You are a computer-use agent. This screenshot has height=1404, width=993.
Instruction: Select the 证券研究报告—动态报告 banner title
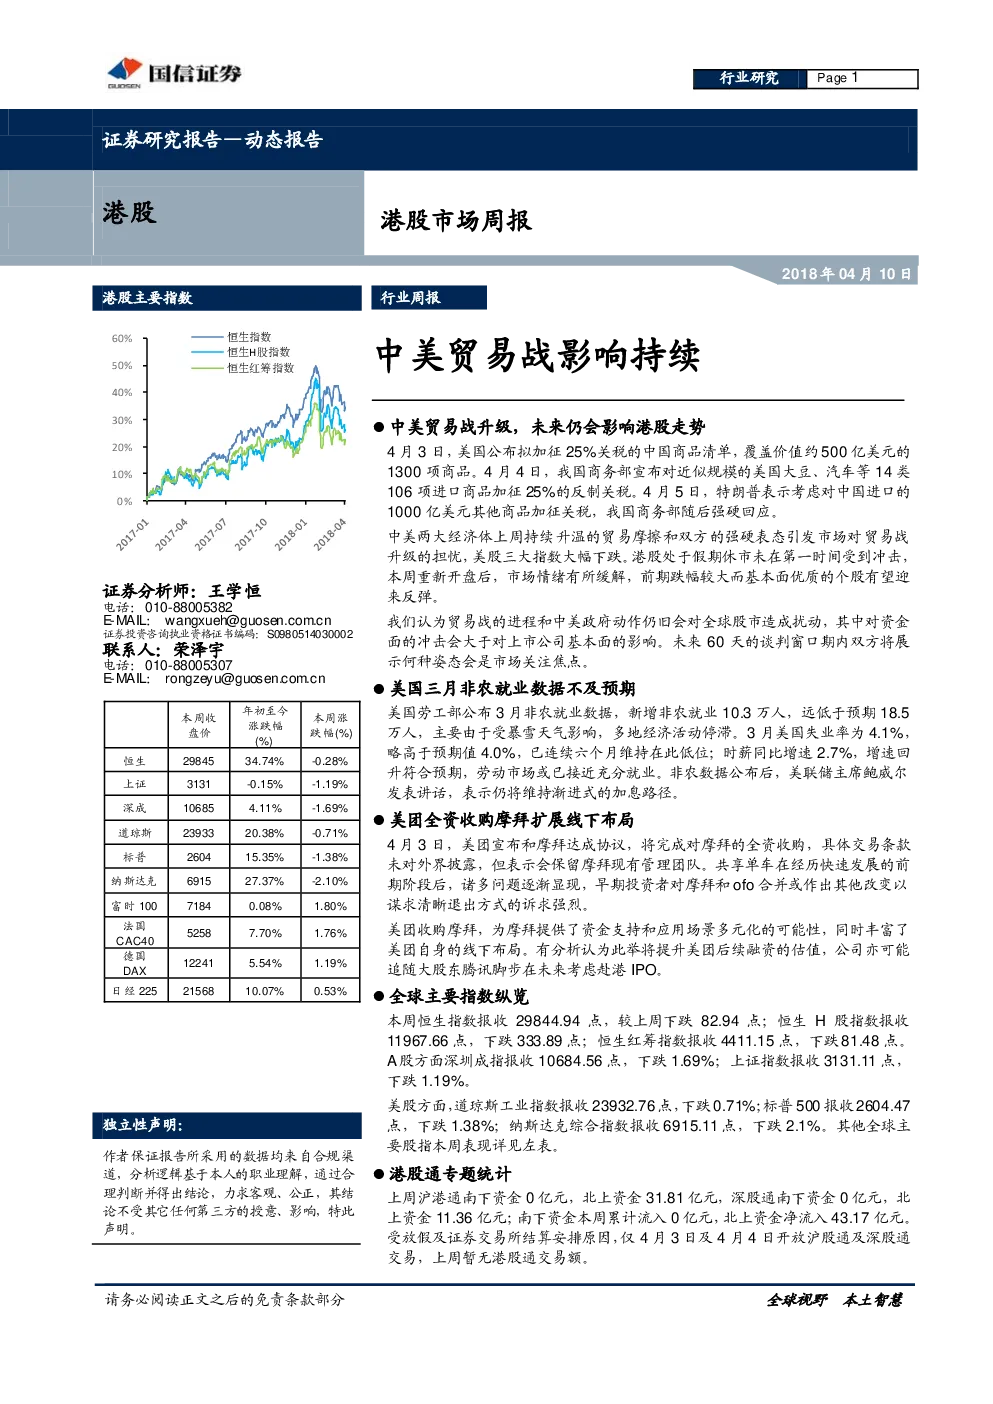pos(213,140)
